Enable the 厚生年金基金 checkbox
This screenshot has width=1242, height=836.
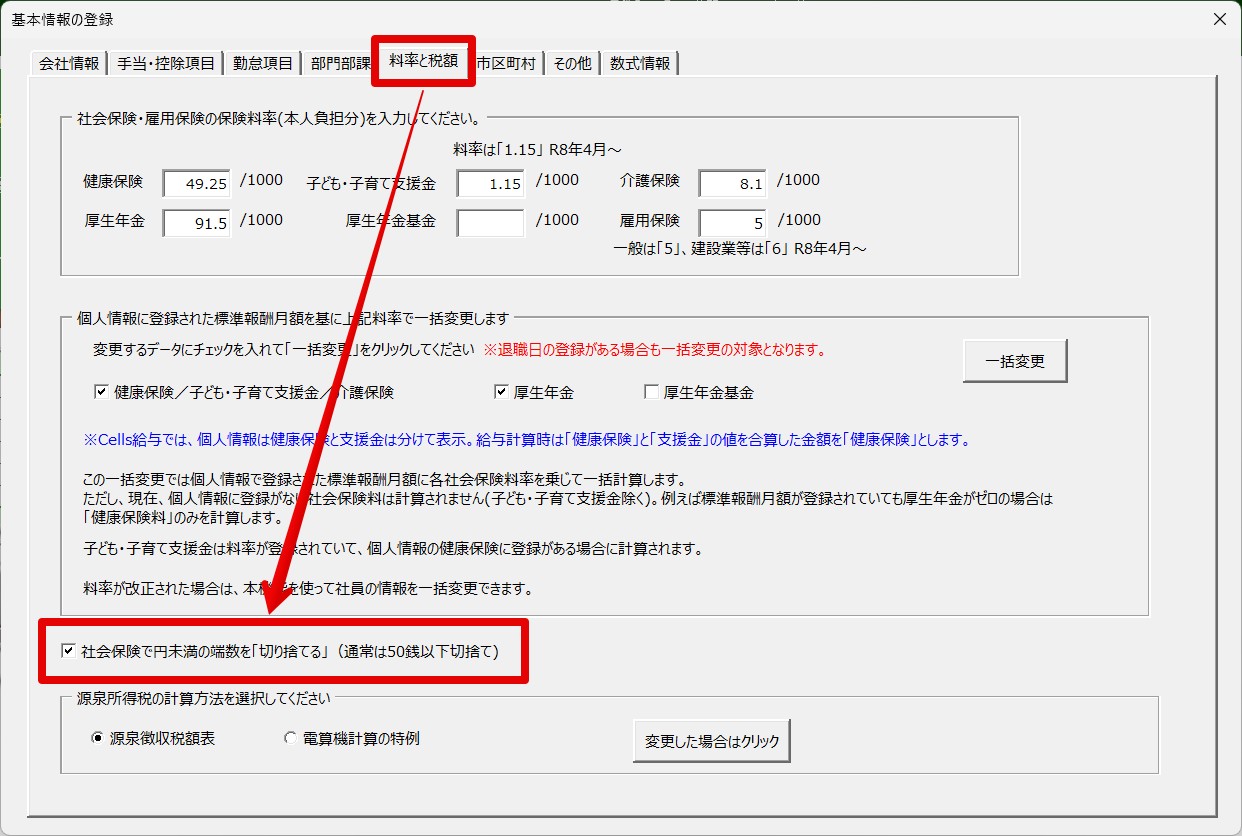tap(651, 392)
